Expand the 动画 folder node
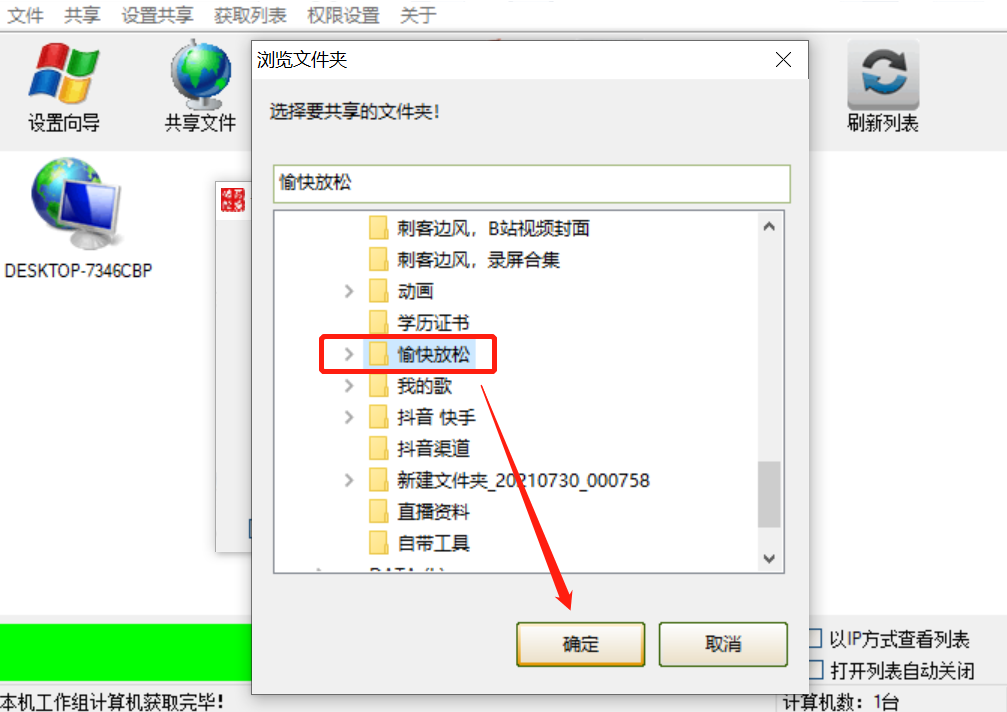The height and width of the screenshot is (712, 1007). (349, 291)
